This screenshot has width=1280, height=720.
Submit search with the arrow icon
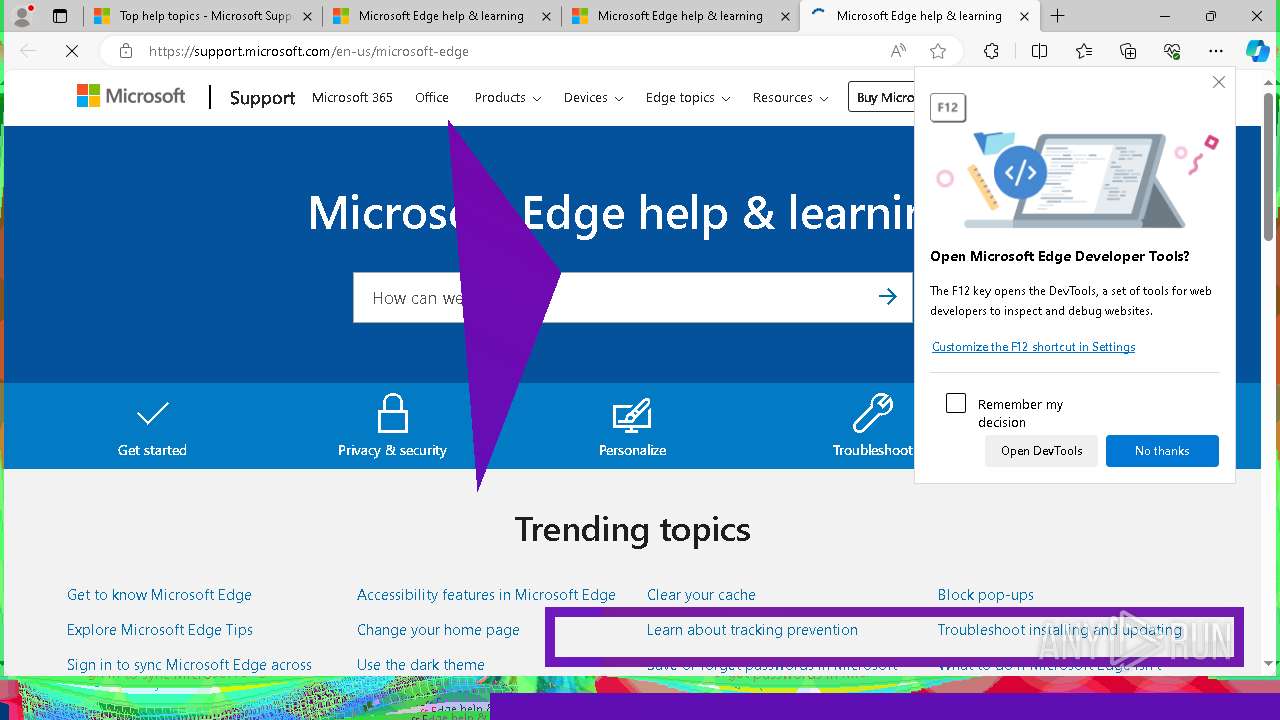[x=887, y=296]
